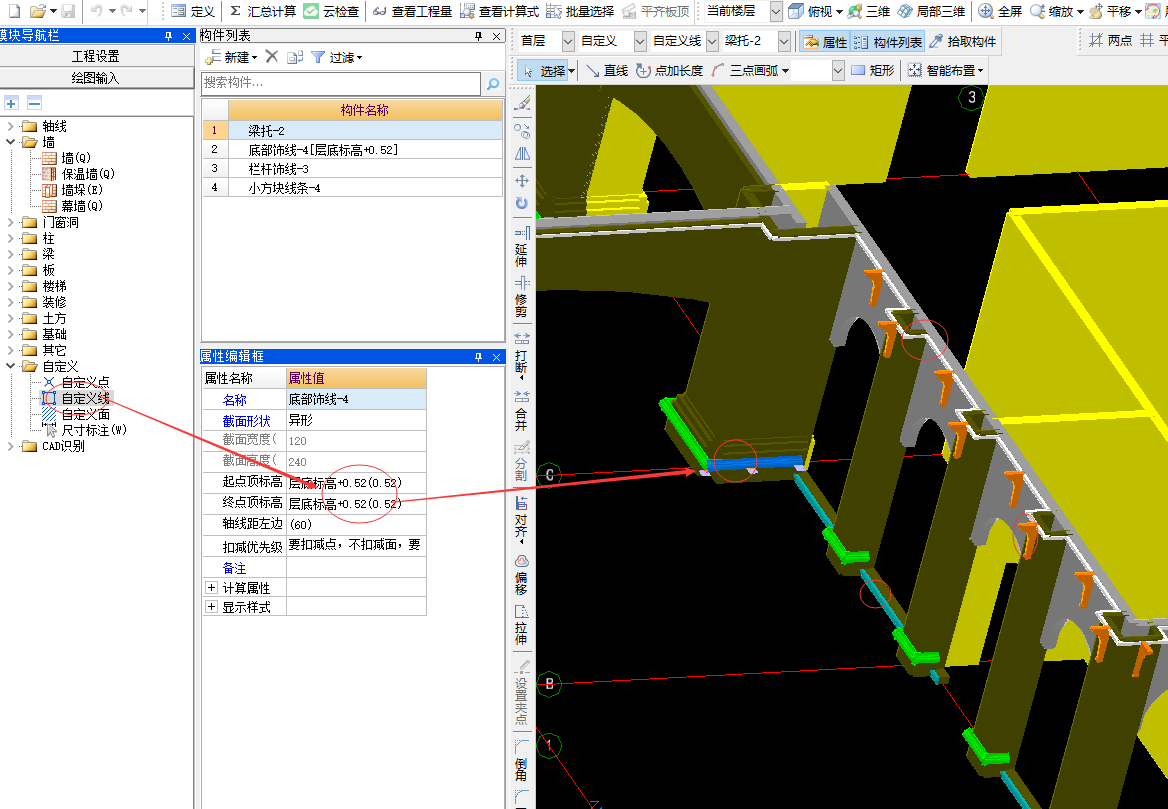Open 查看工程量 quantities view
The height and width of the screenshot is (809, 1168).
click(x=412, y=11)
